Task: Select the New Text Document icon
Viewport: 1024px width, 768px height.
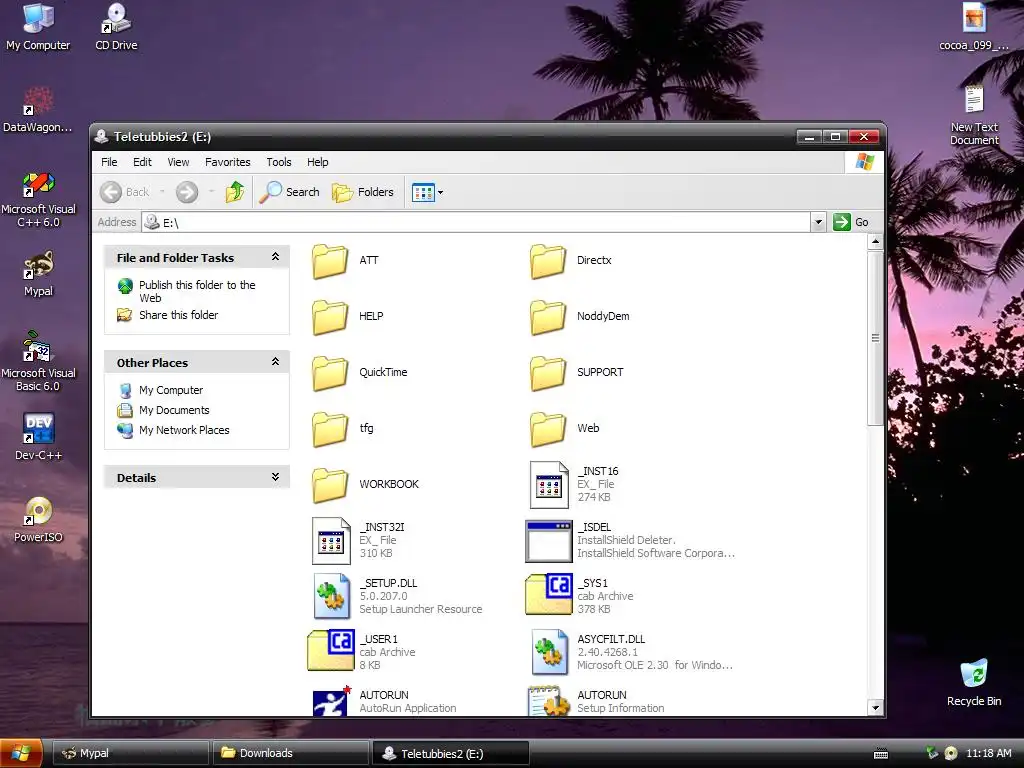Action: coord(974,116)
